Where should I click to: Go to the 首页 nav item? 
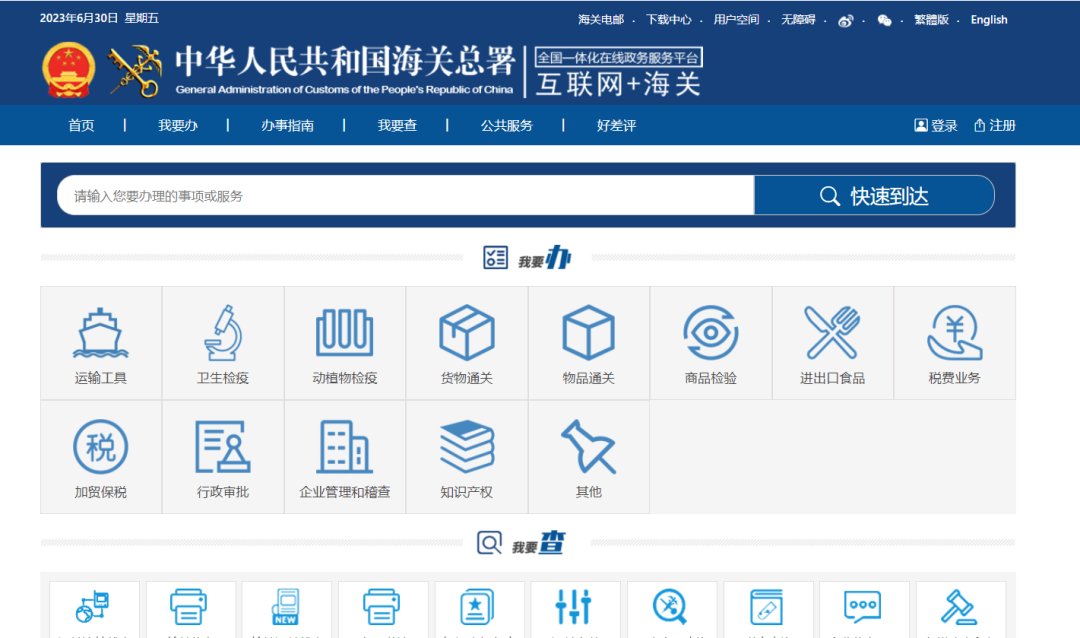tap(81, 125)
